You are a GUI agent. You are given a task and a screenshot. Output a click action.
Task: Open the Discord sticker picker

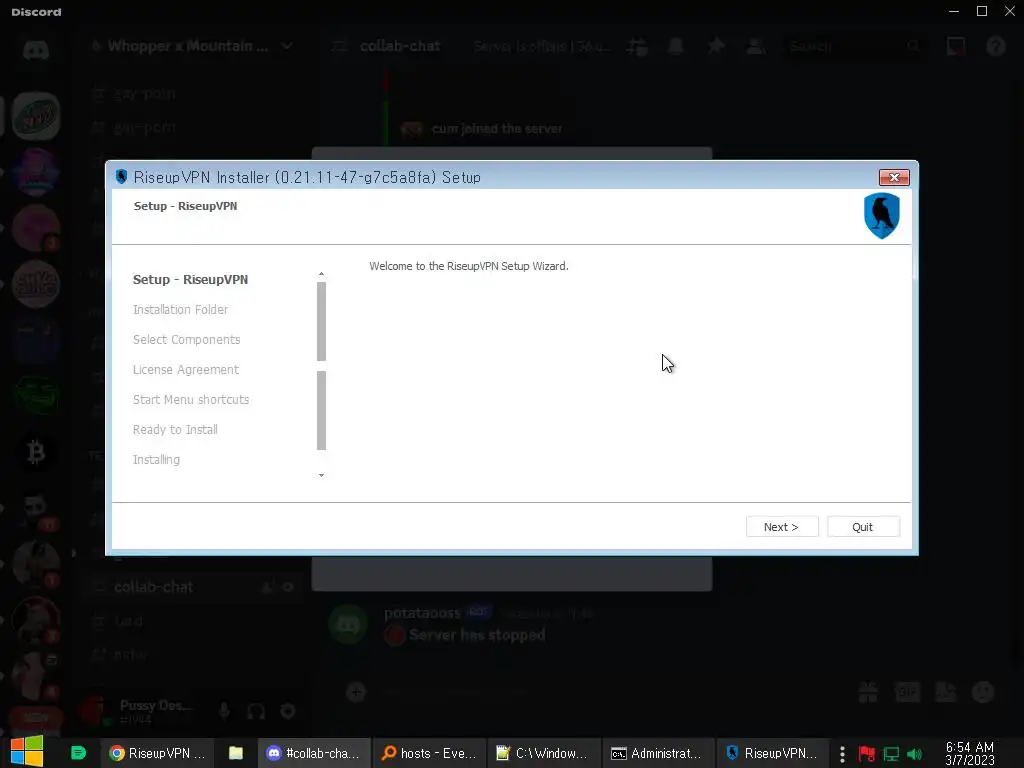tap(946, 692)
